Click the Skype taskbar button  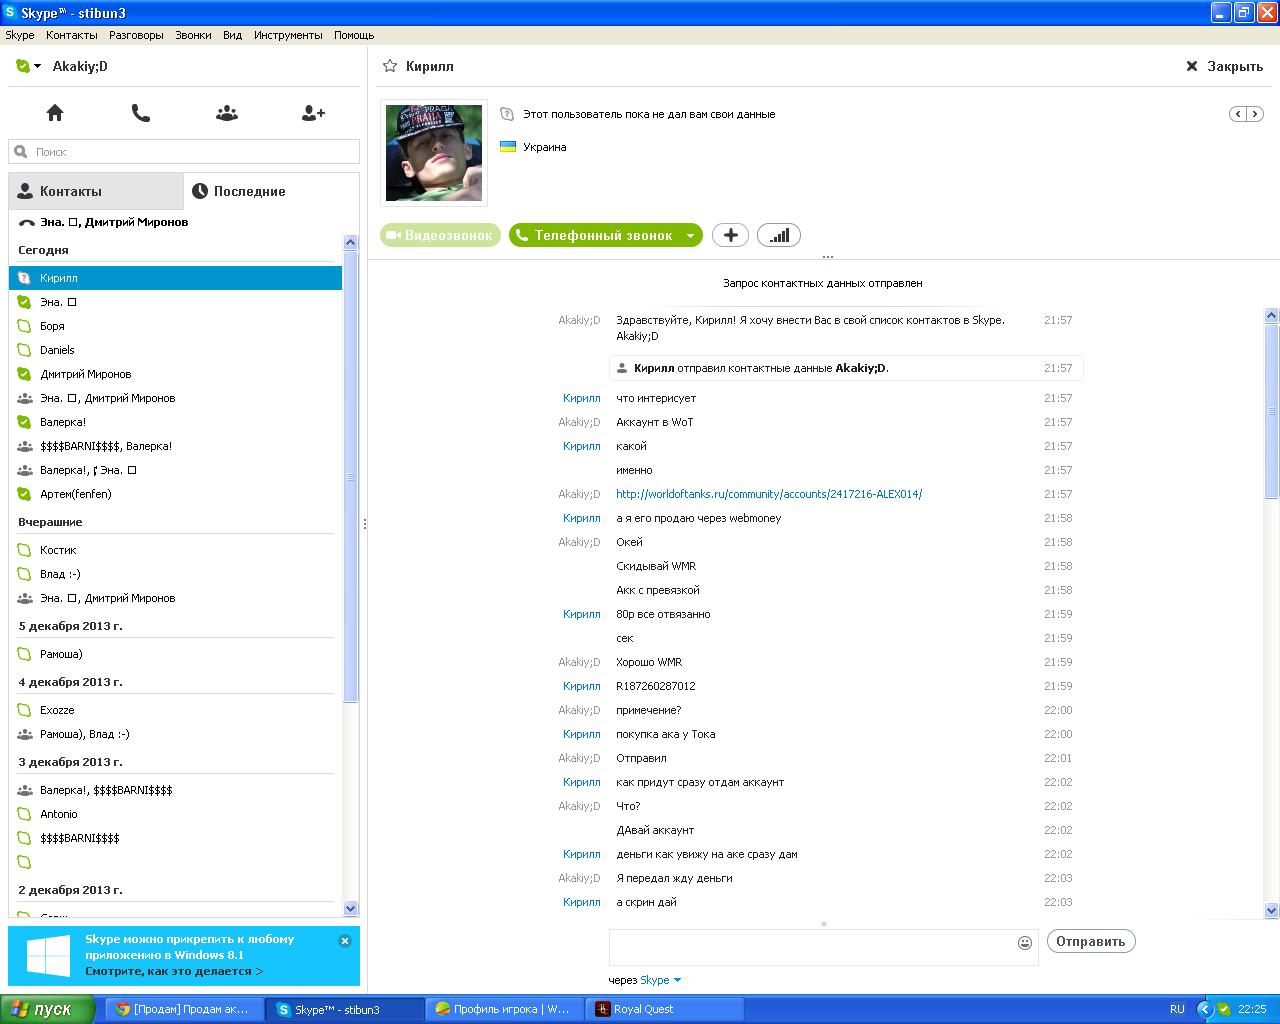pyautogui.click(x=345, y=1009)
